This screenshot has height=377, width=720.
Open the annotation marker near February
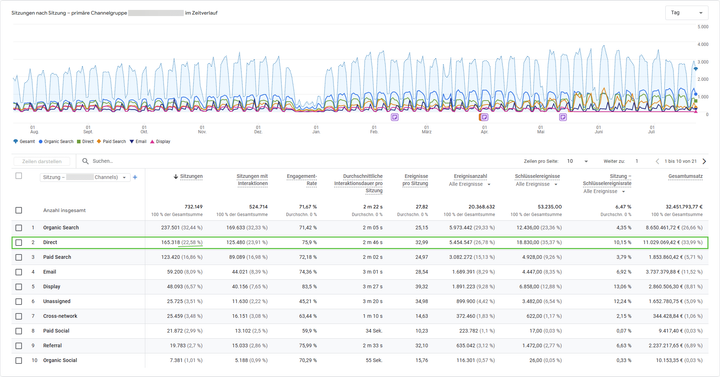coord(394,117)
